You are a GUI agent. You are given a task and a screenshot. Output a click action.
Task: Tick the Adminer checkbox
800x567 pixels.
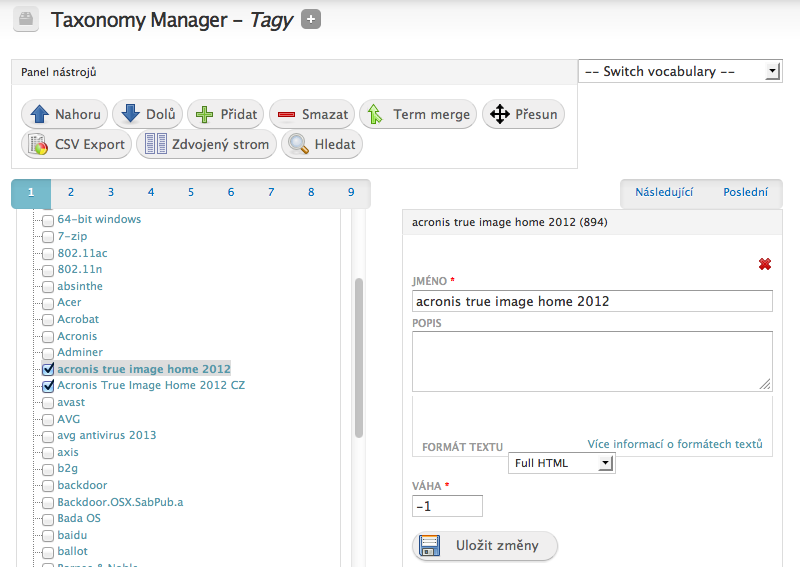click(48, 353)
